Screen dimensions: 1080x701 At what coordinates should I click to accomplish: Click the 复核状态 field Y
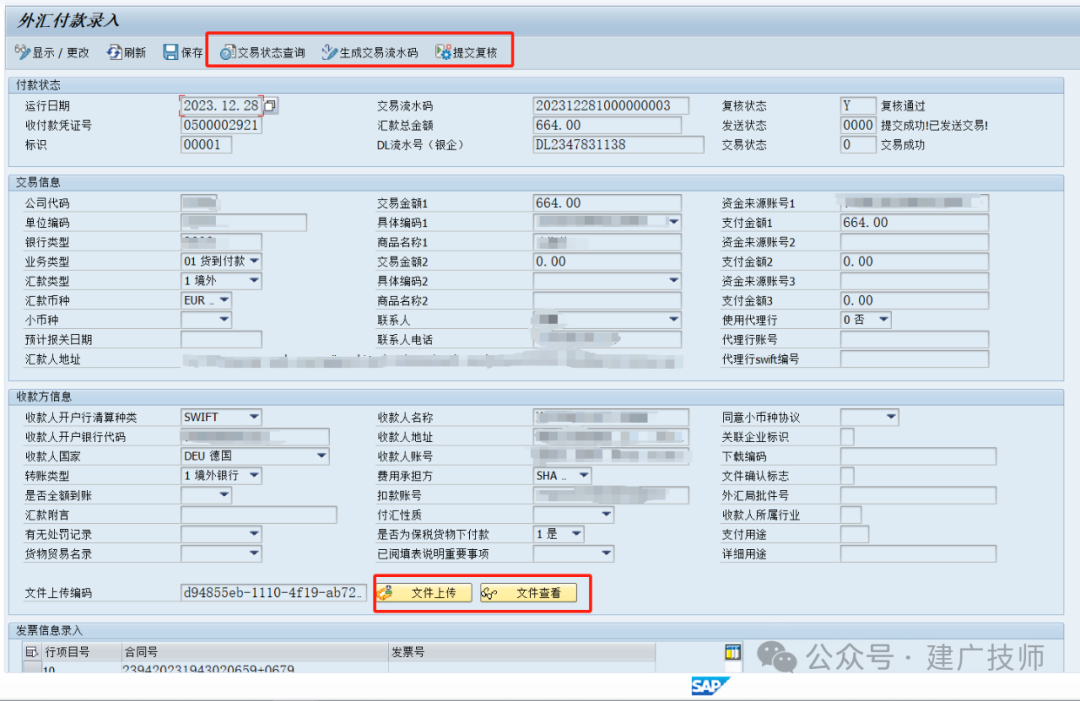click(858, 105)
